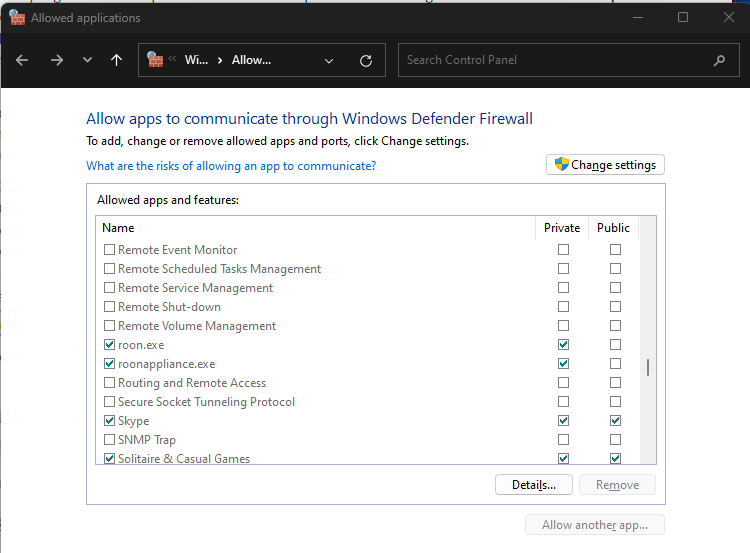Toggle Remote Service Management name checkbox
This screenshot has width=750, height=553.
tap(110, 288)
